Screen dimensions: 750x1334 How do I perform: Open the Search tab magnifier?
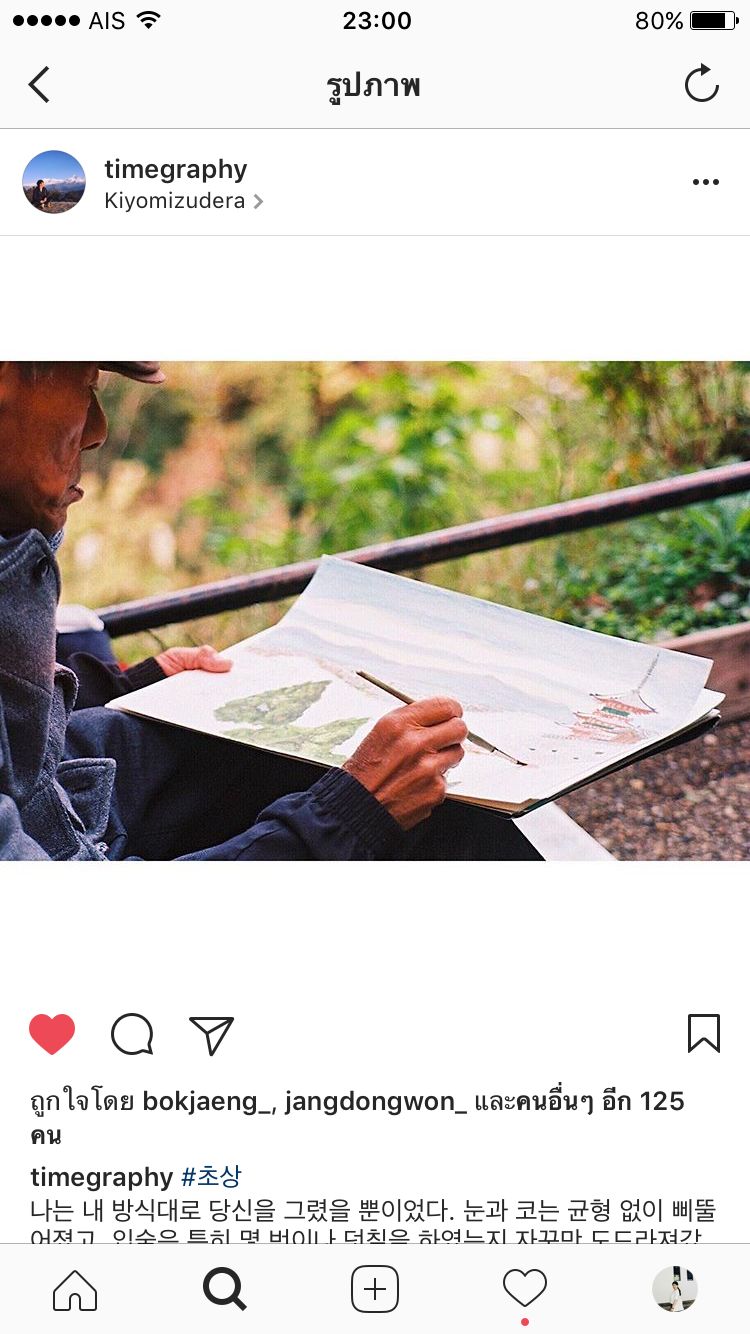tap(225, 1290)
